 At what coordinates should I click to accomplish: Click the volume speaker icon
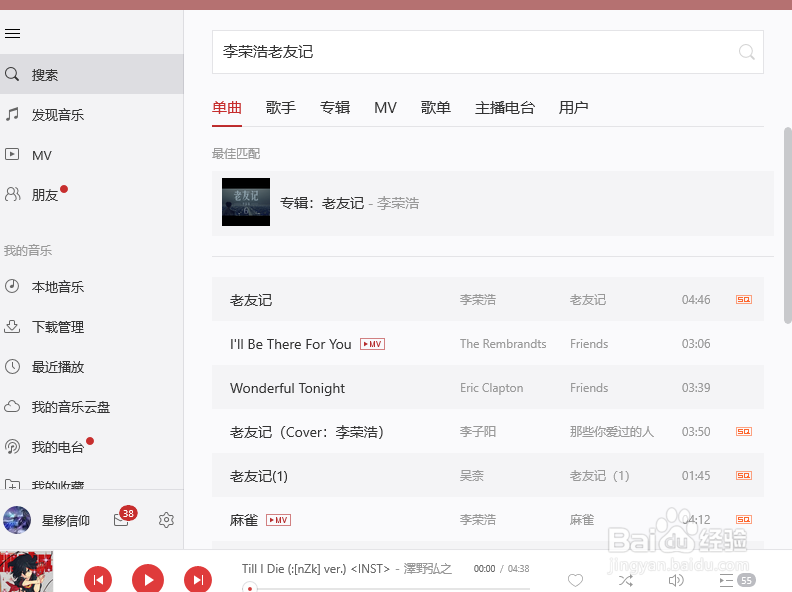(x=676, y=580)
